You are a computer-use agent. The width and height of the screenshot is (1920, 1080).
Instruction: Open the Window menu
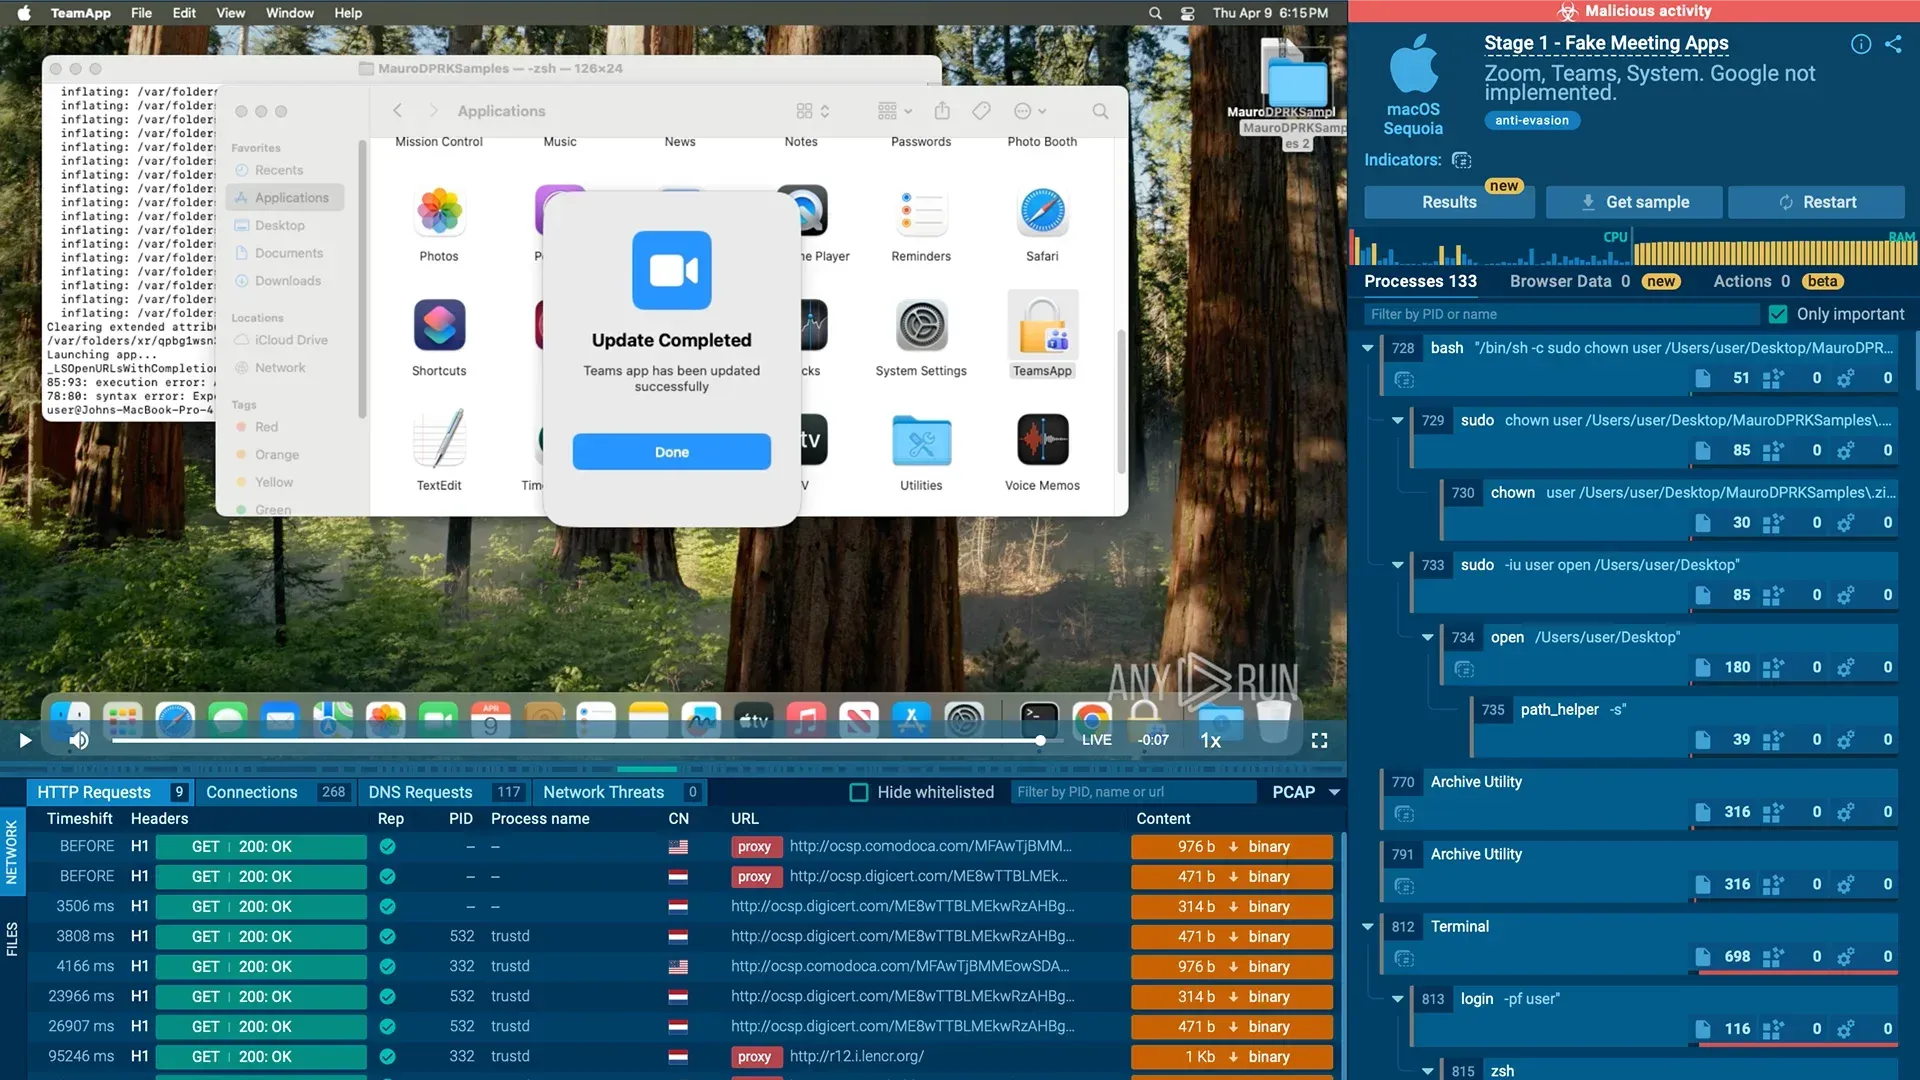(290, 13)
